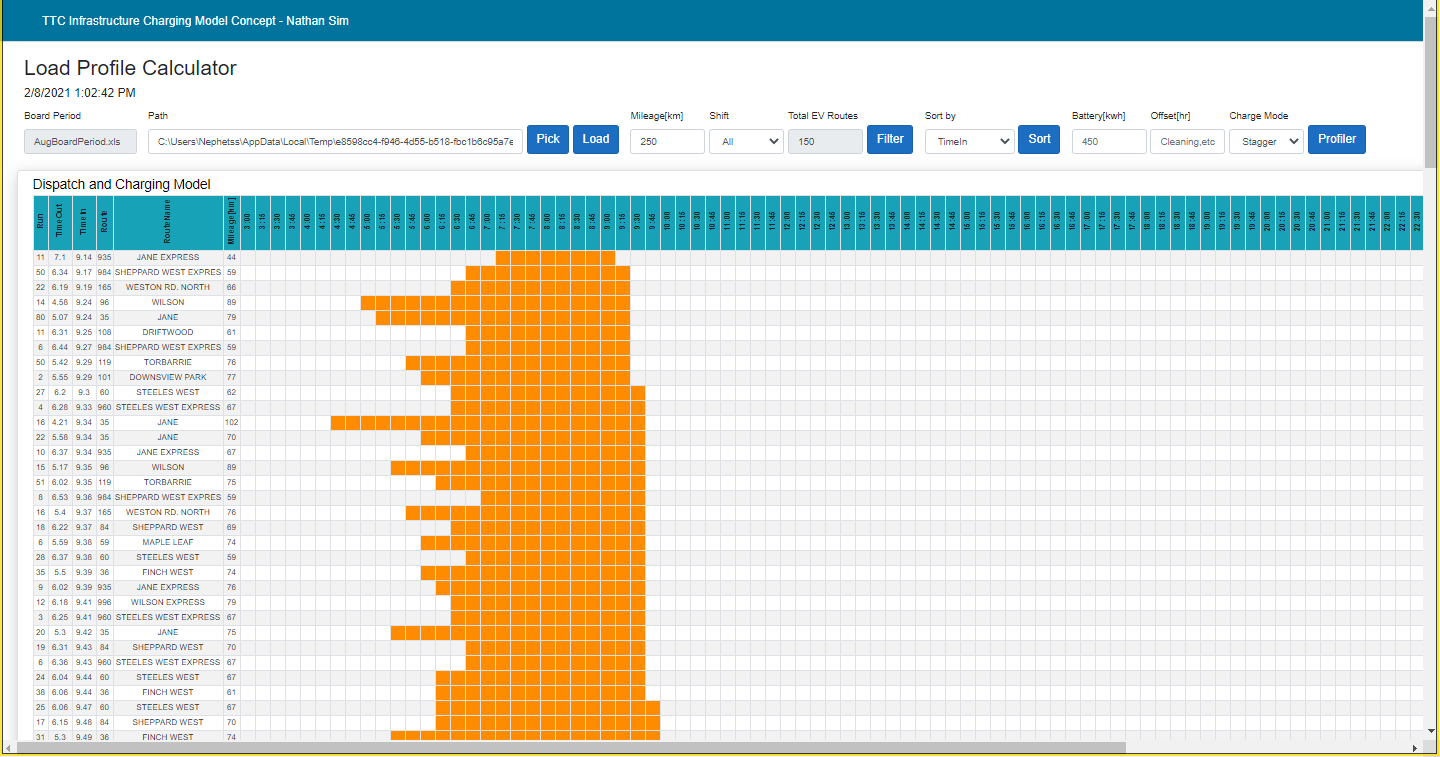Click the horizontal scrollbar right arrow

(x=1414, y=748)
